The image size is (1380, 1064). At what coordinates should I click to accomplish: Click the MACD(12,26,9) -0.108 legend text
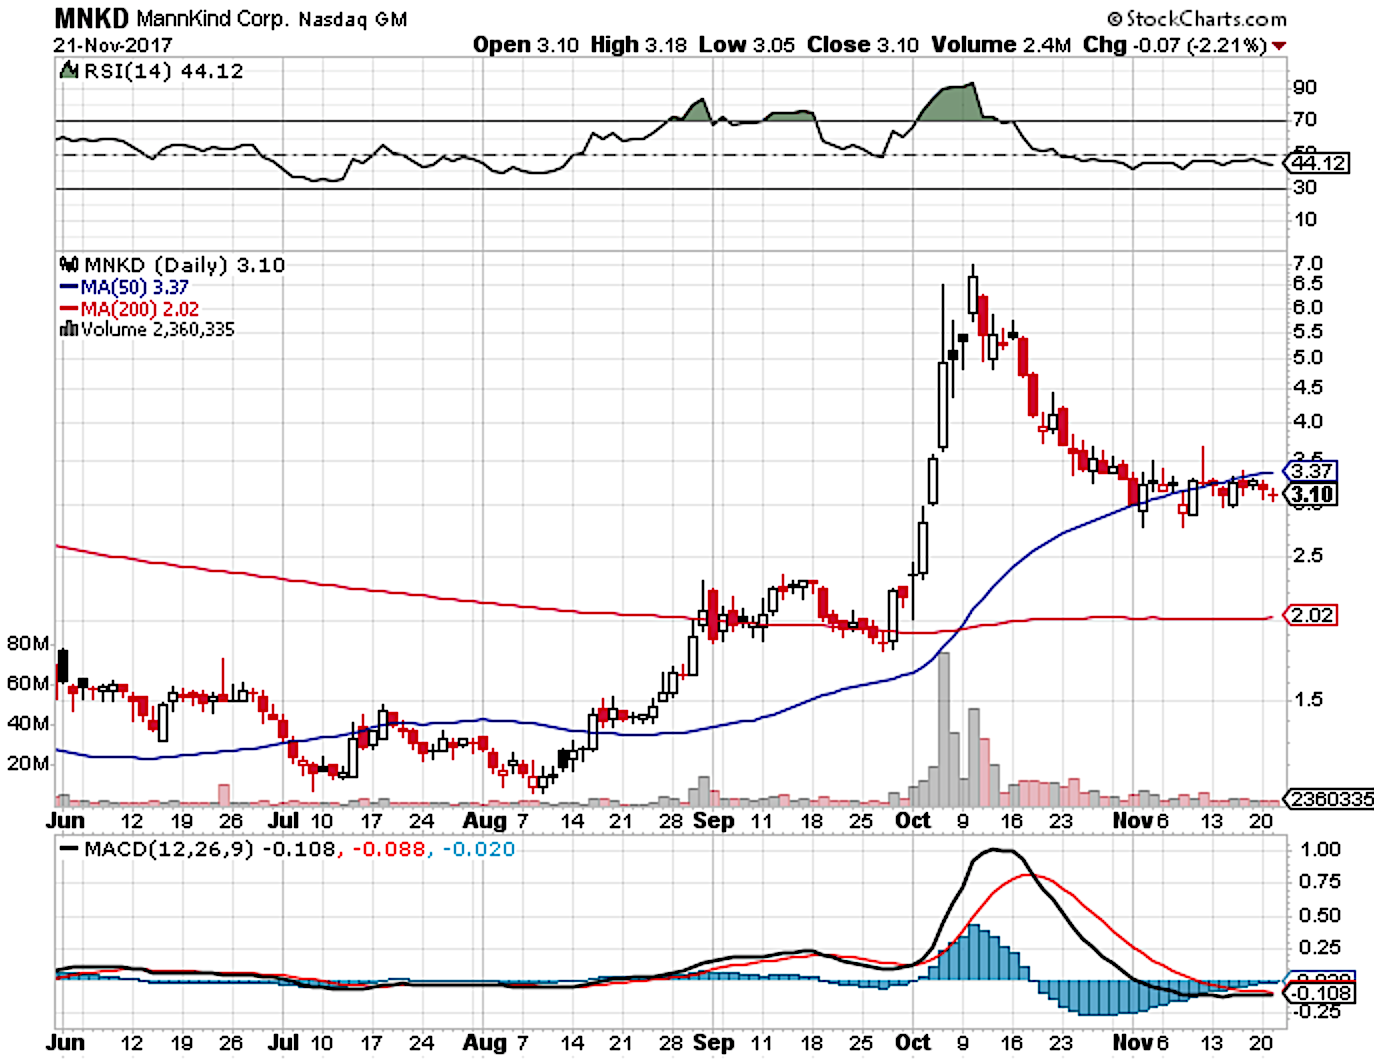tap(210, 849)
